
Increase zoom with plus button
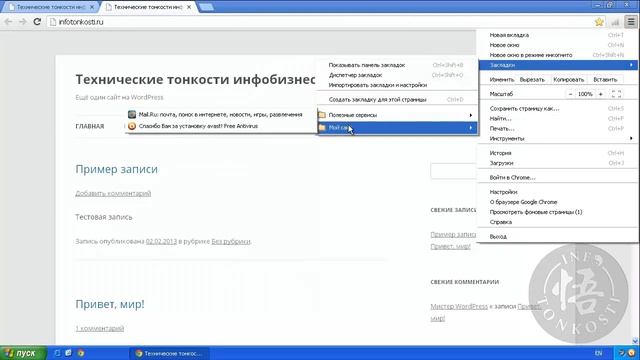tap(600, 94)
